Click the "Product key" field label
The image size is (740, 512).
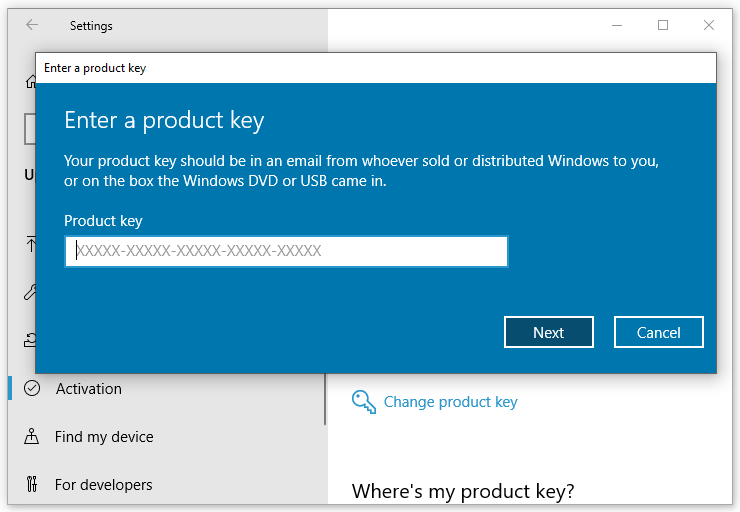coord(103,221)
